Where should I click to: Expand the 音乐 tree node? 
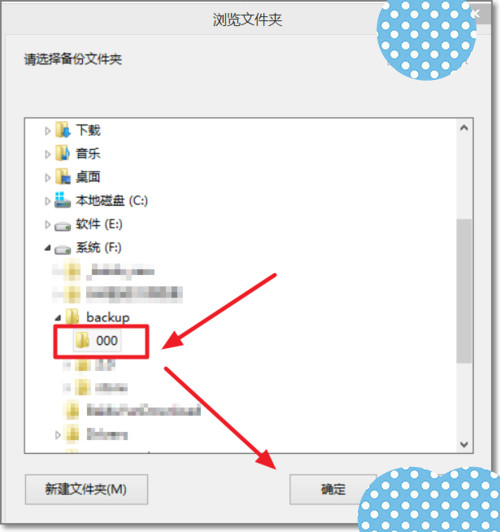coord(47,154)
